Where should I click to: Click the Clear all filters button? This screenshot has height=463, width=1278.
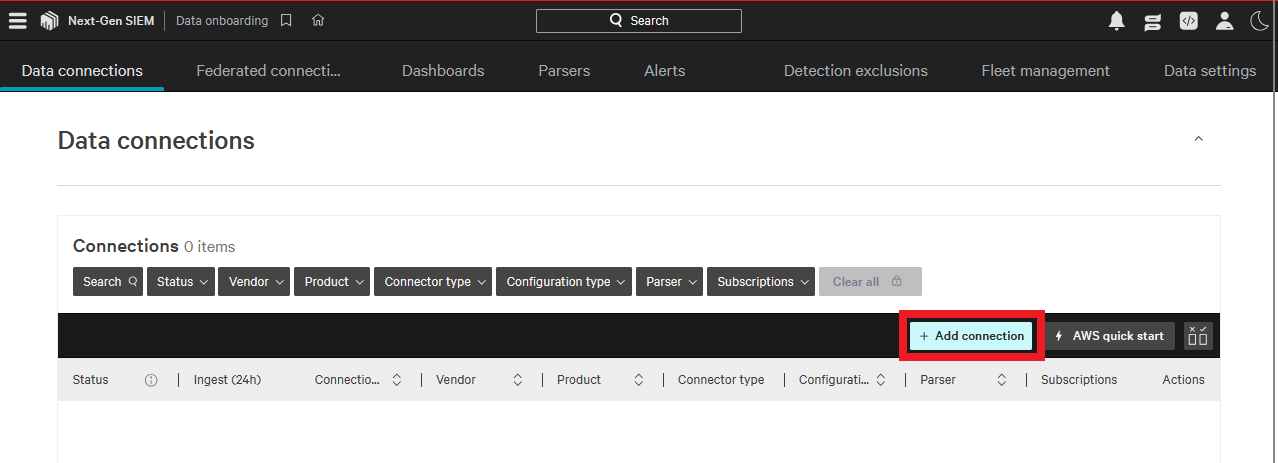tap(870, 282)
